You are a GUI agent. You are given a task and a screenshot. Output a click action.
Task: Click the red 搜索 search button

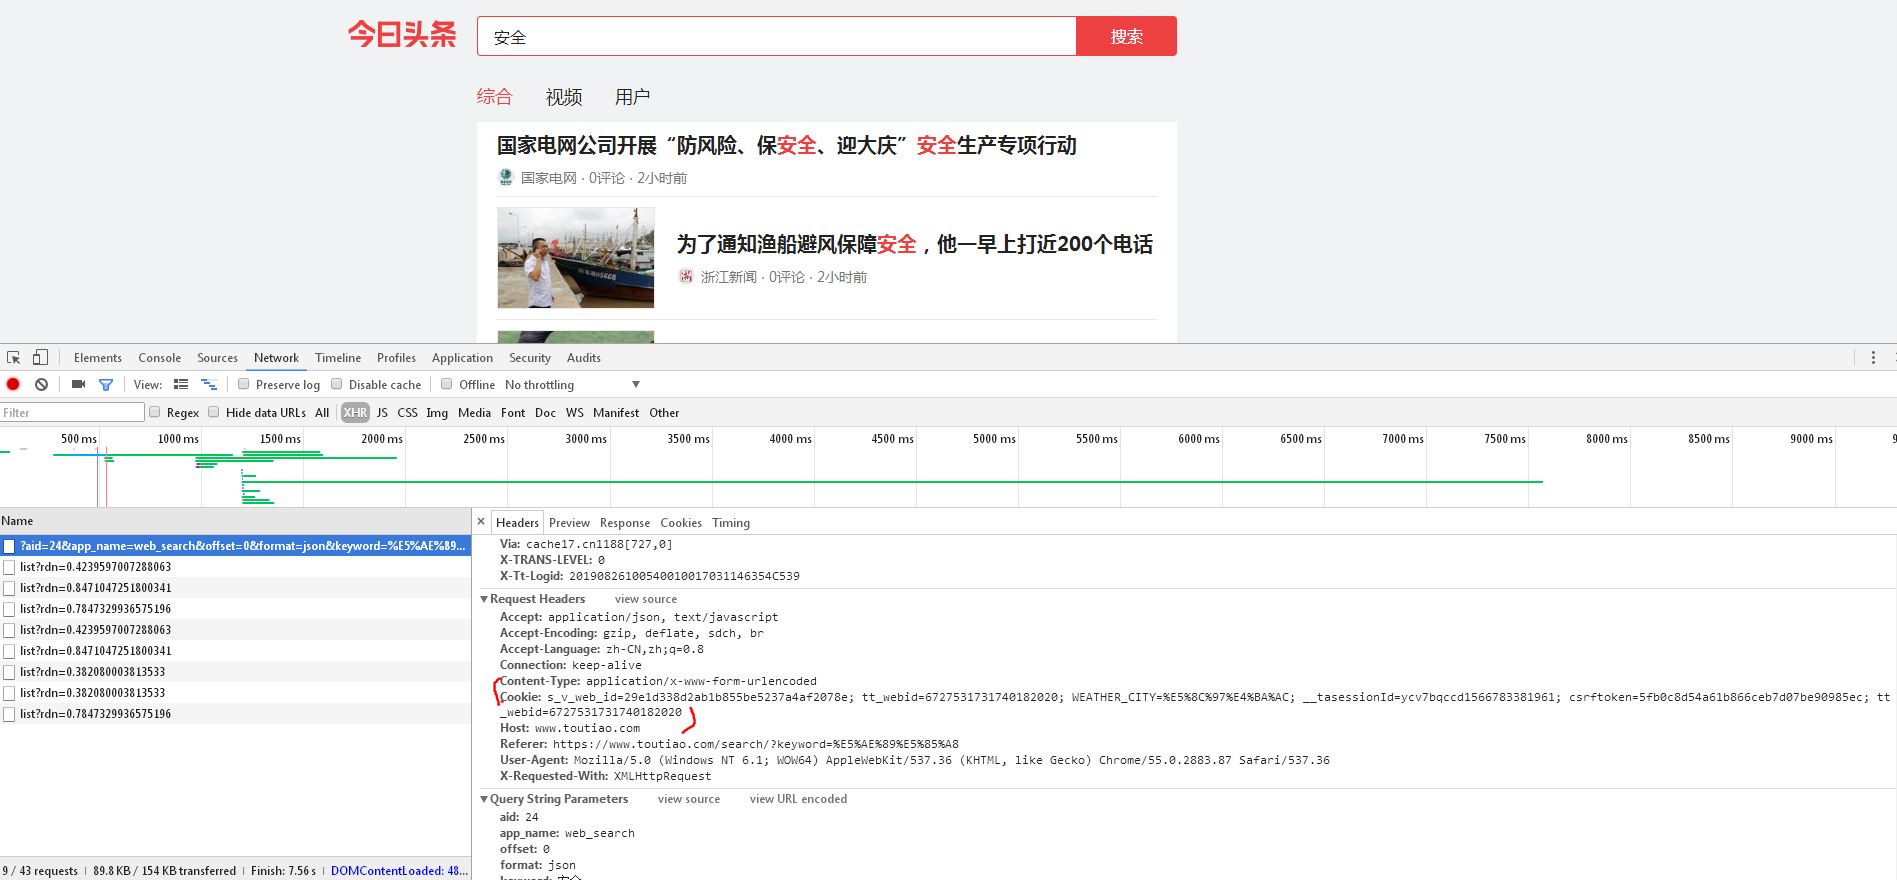(1126, 36)
